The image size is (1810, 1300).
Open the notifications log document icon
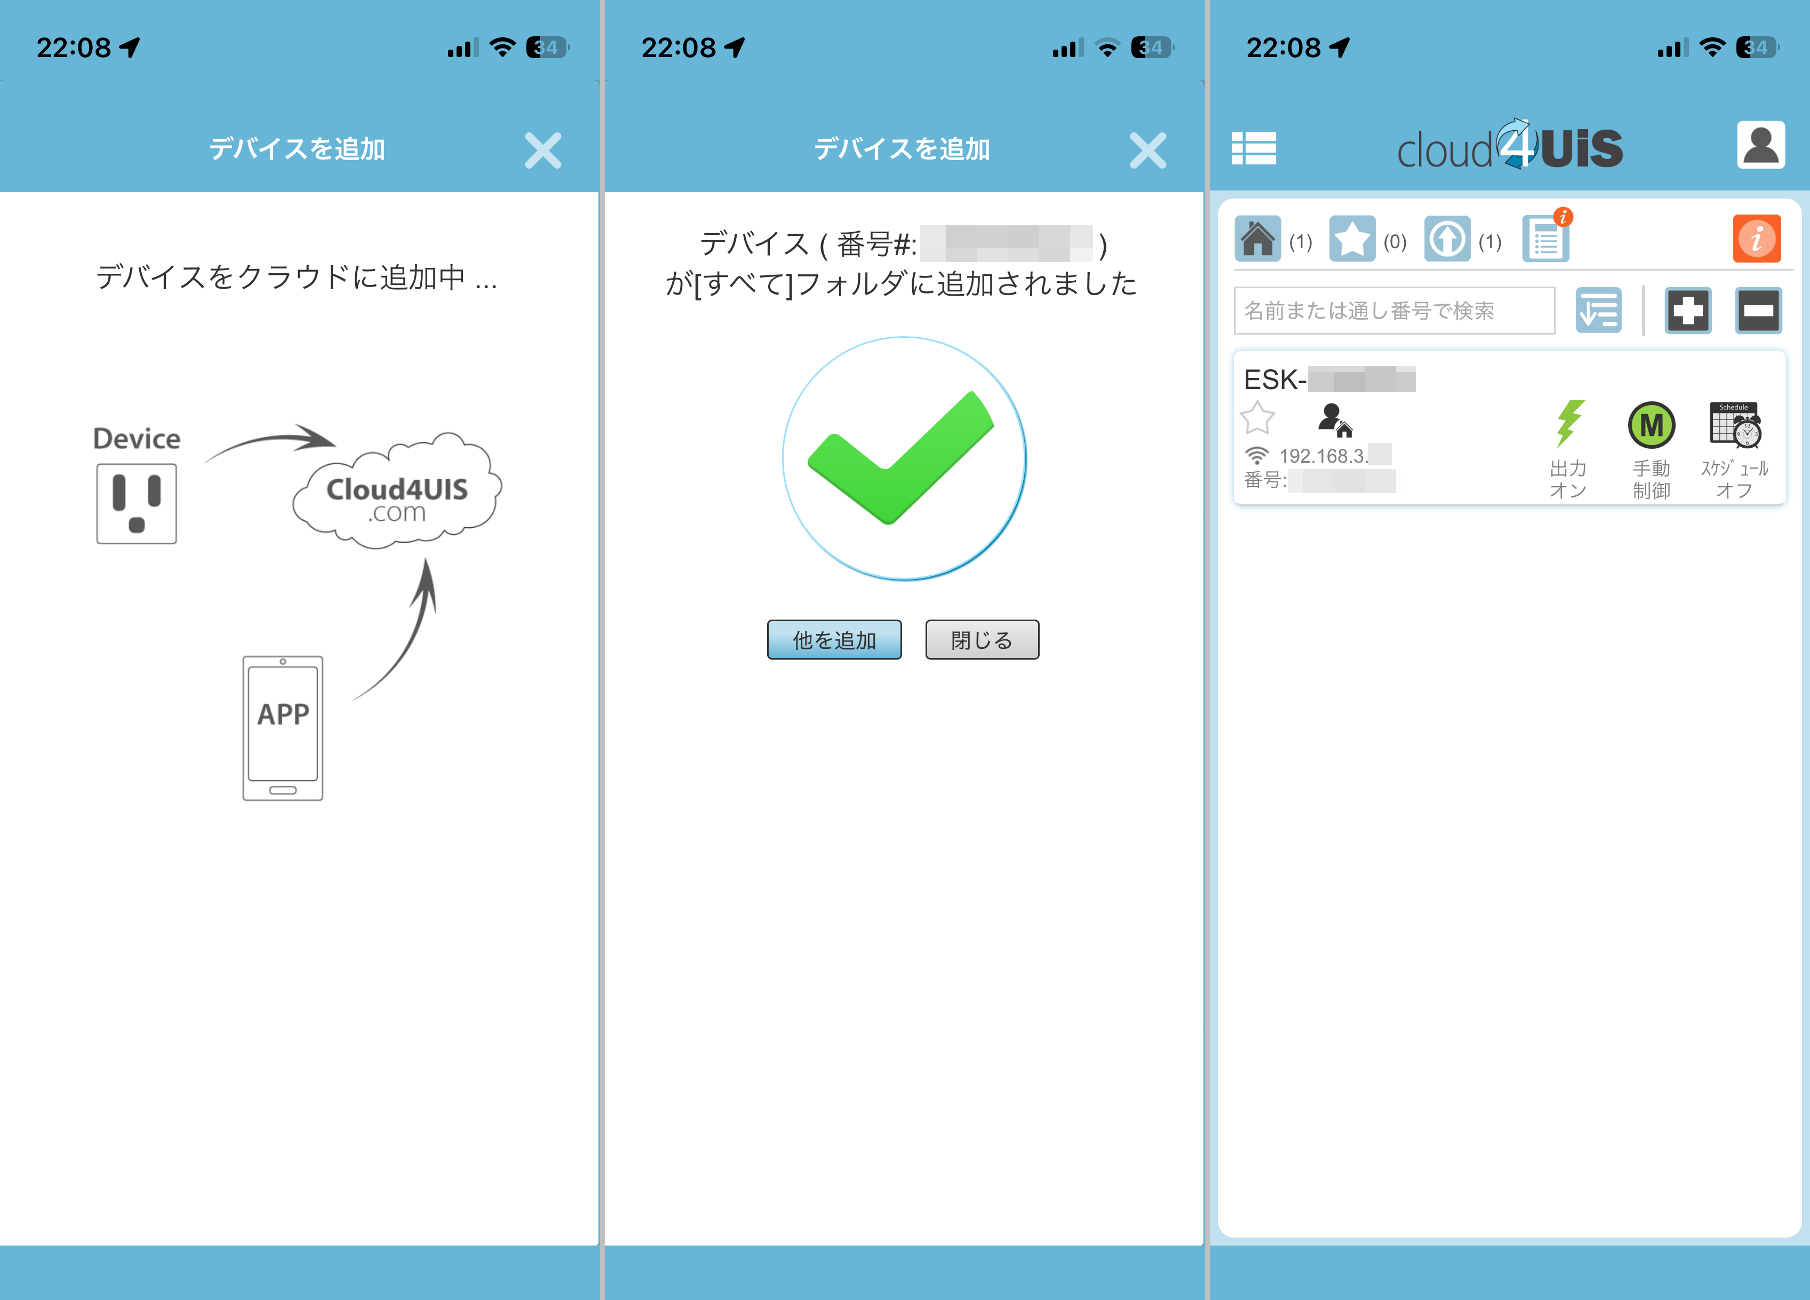pyautogui.click(x=1546, y=238)
